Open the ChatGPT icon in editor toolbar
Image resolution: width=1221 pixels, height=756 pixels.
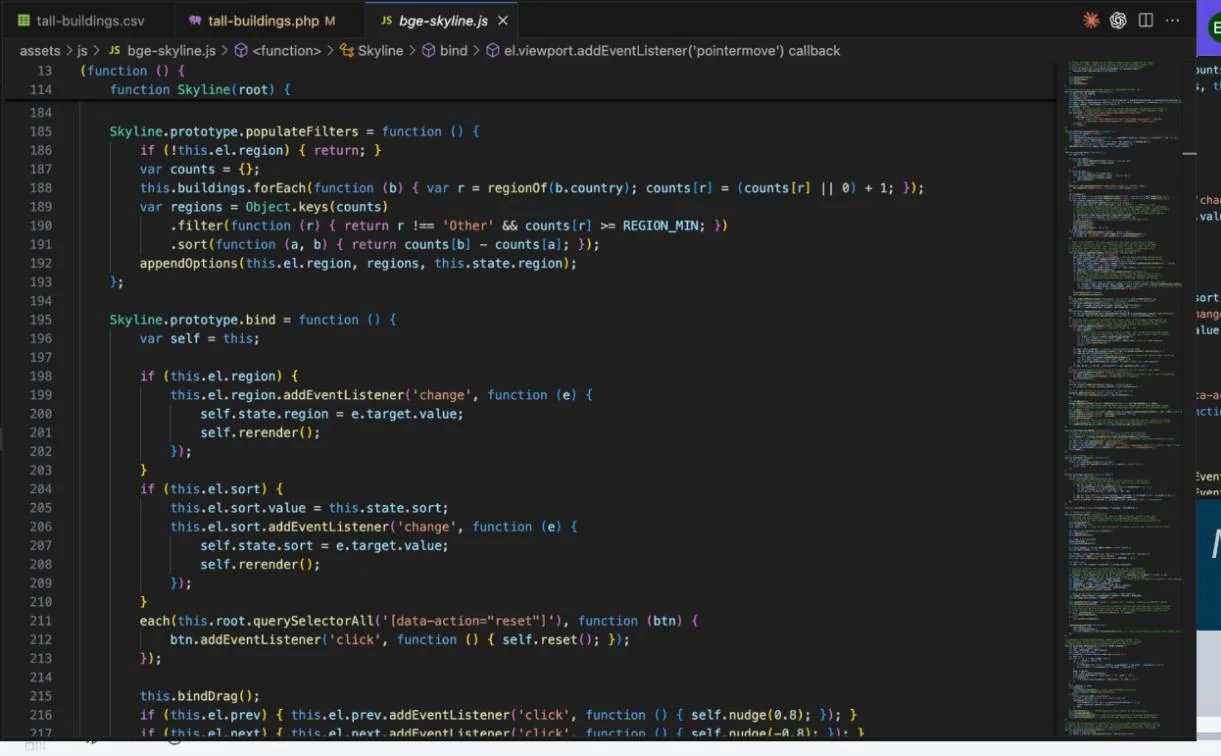point(1118,20)
